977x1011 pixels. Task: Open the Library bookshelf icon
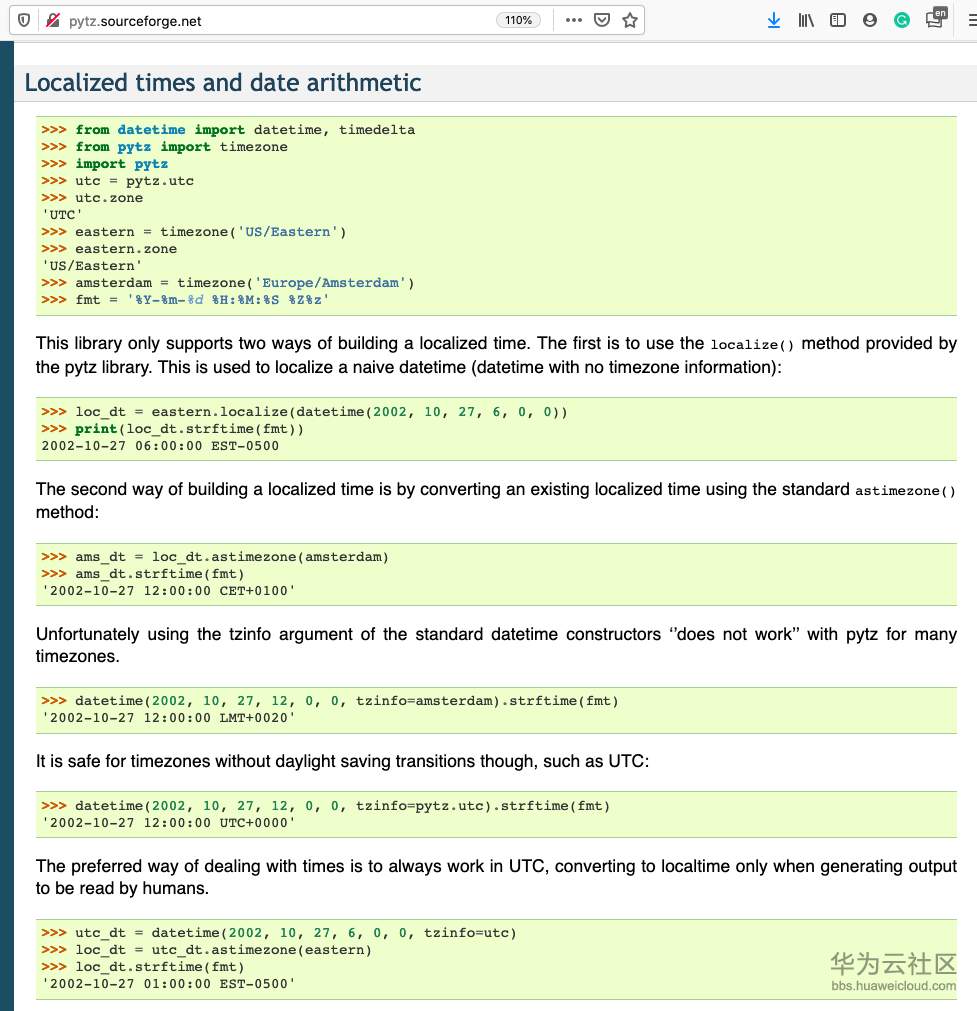click(x=806, y=21)
